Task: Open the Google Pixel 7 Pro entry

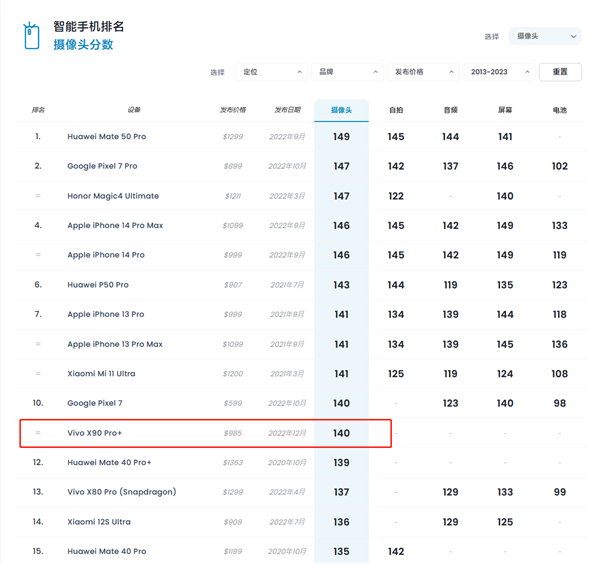Action: [102, 167]
